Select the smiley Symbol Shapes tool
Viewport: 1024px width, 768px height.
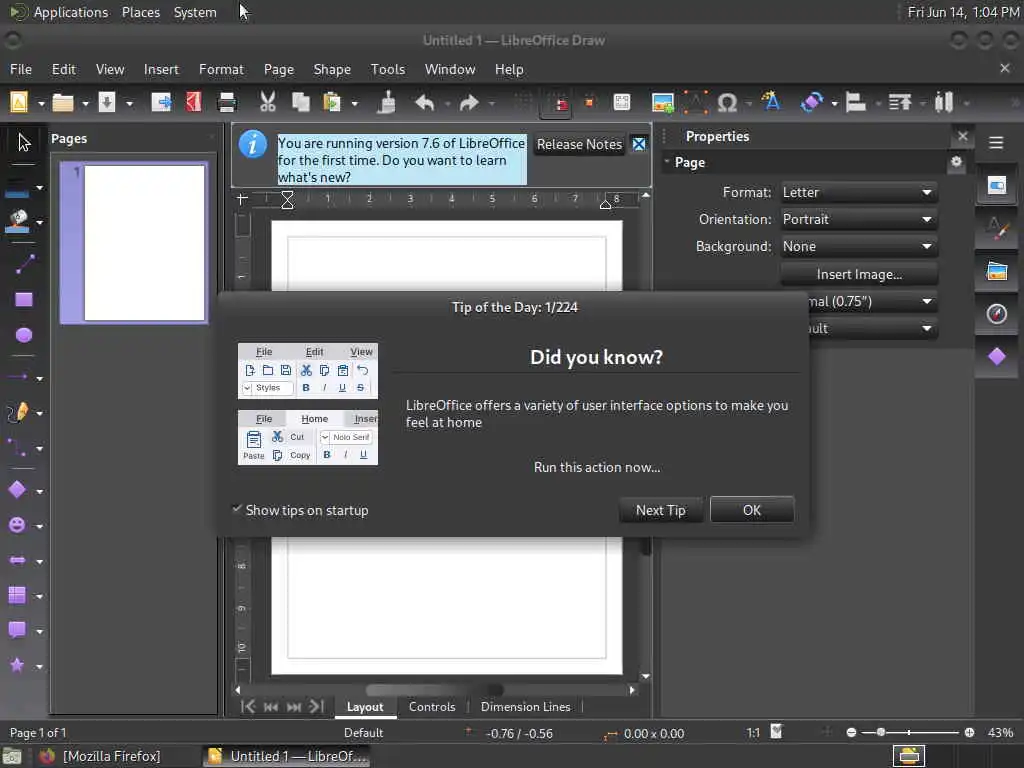point(17,525)
